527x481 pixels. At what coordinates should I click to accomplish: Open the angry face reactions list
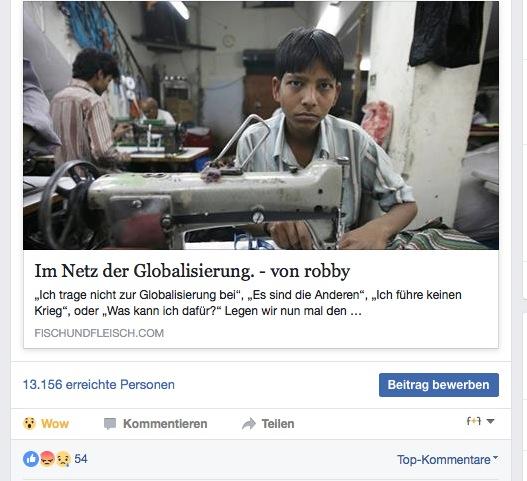pos(47,459)
